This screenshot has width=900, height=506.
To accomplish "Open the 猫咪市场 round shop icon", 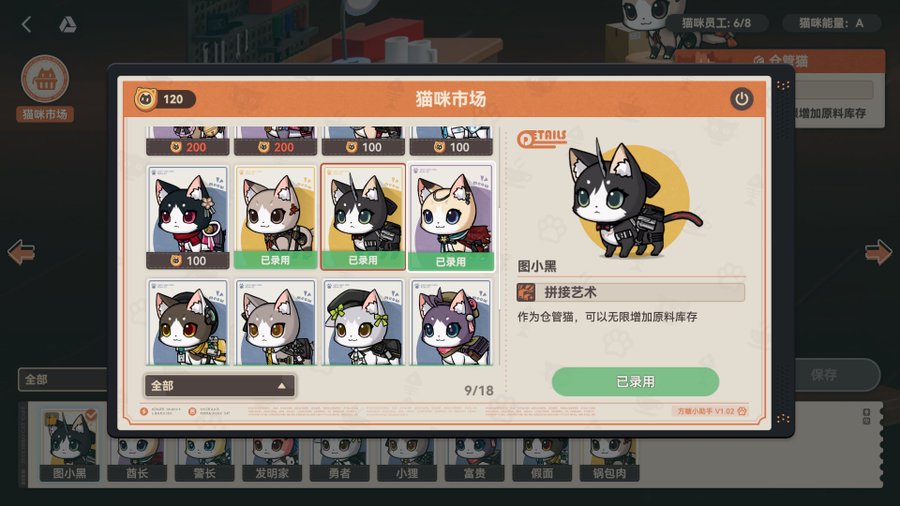I will point(45,79).
